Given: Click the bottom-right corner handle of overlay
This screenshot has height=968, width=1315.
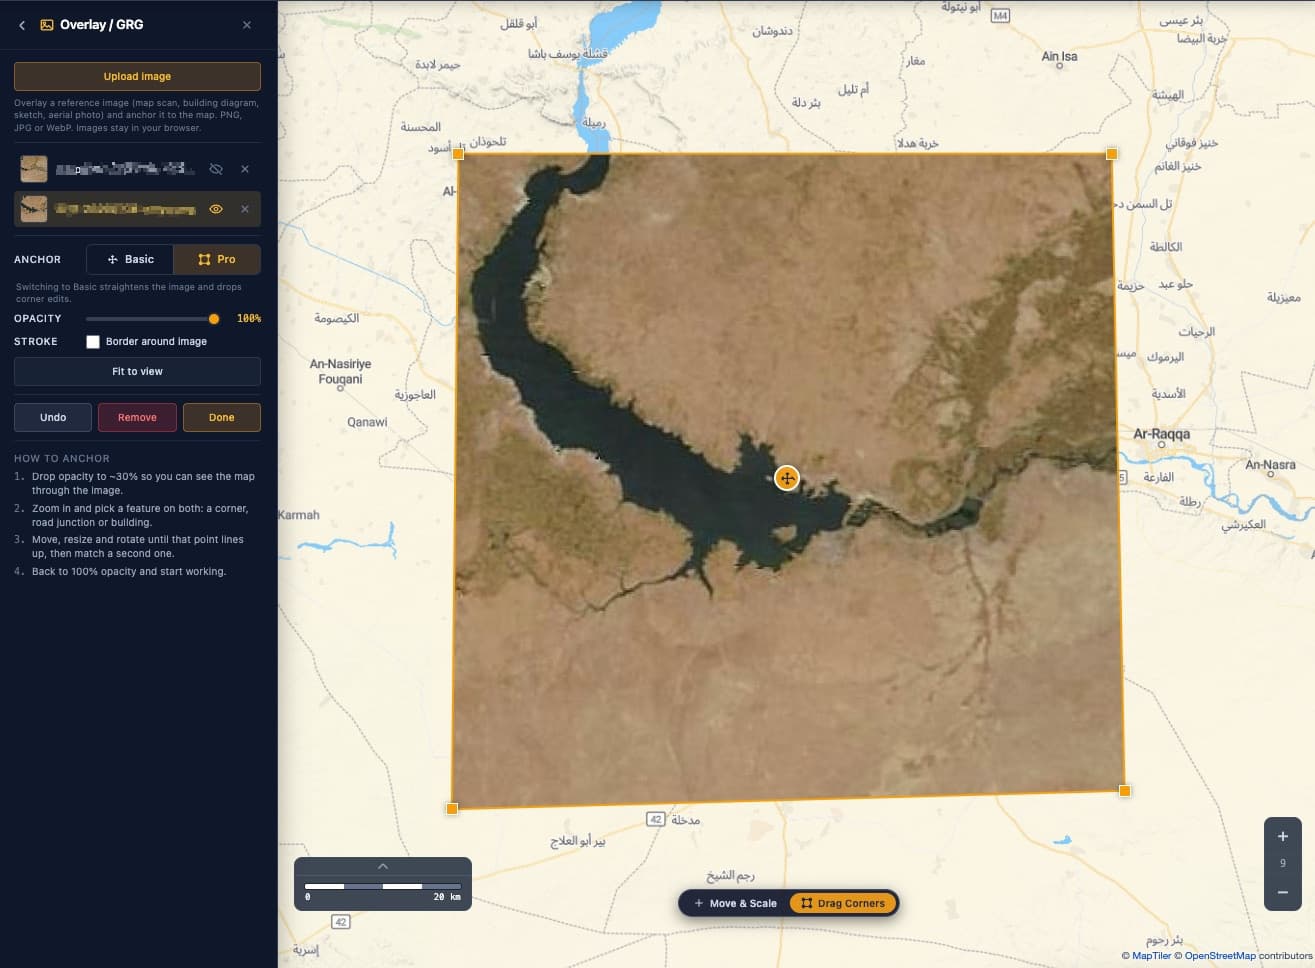Looking at the screenshot, I should pyautogui.click(x=1125, y=791).
